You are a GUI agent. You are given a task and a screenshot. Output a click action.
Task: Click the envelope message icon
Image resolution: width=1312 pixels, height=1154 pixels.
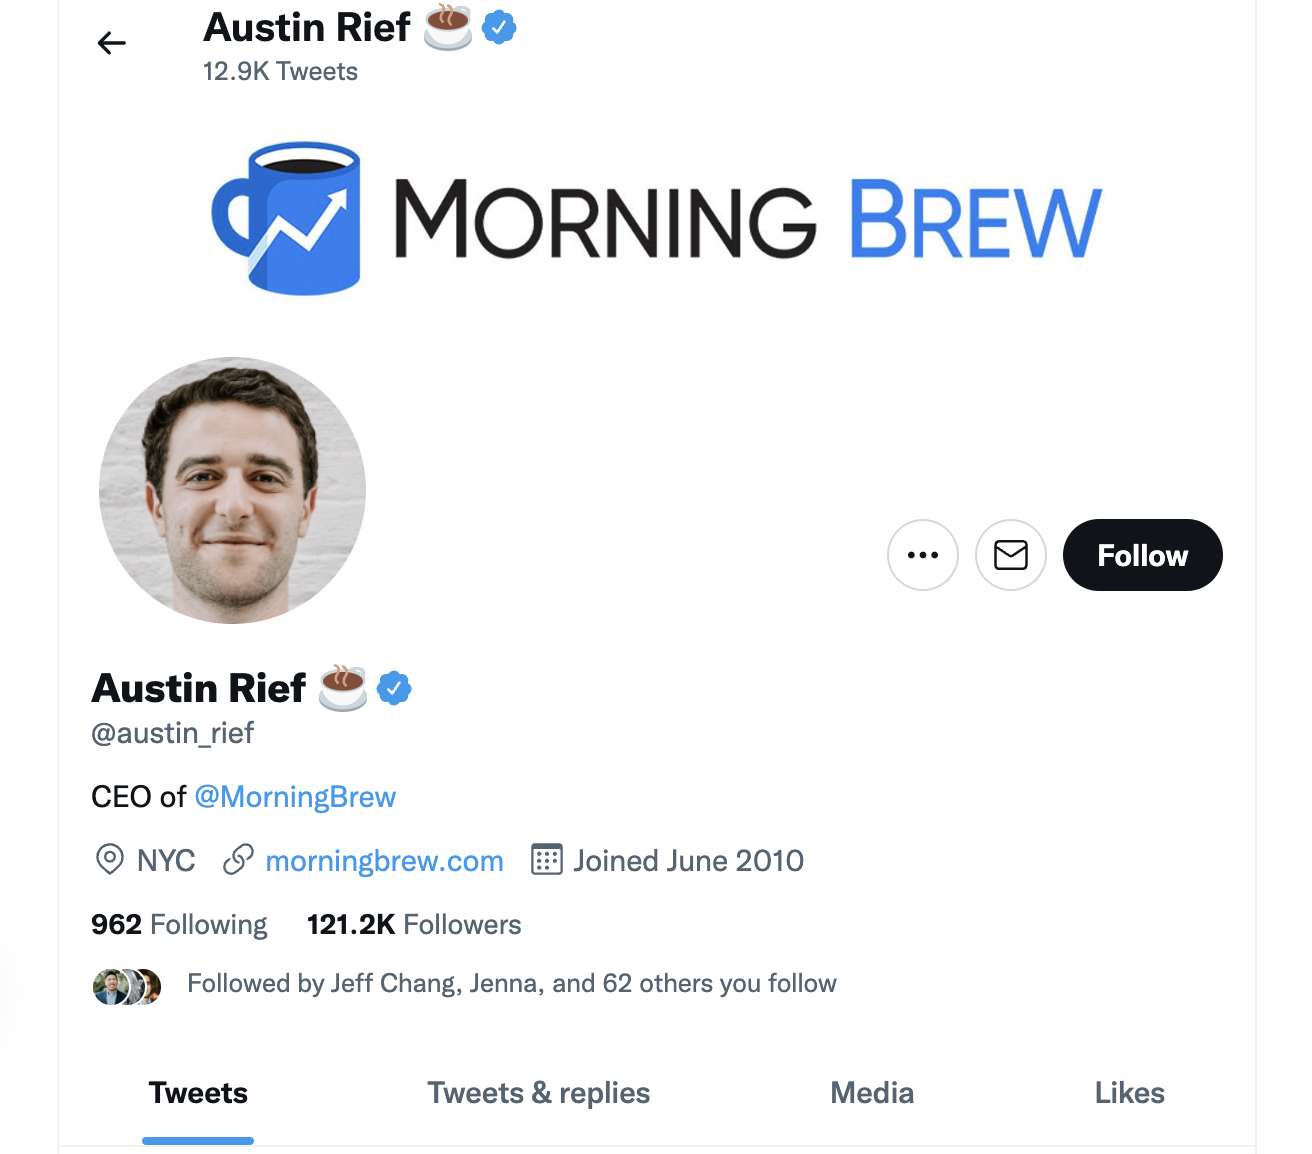(x=1010, y=555)
